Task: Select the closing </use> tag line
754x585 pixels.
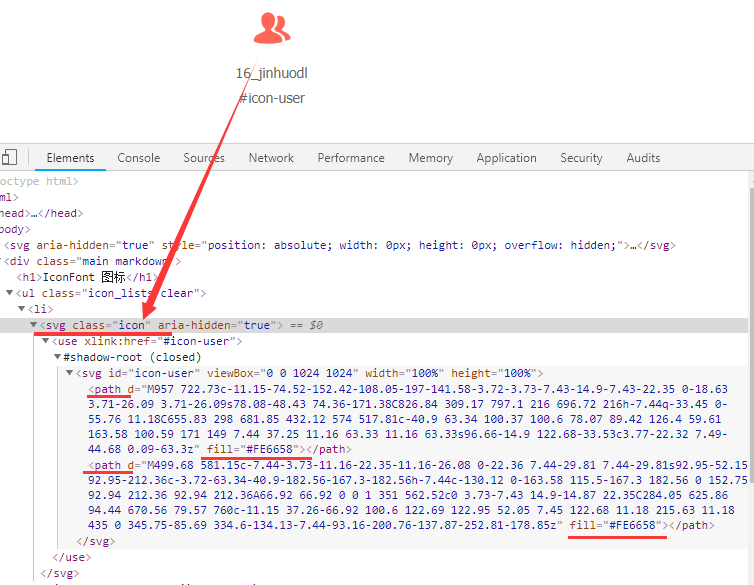Action: pos(72,557)
